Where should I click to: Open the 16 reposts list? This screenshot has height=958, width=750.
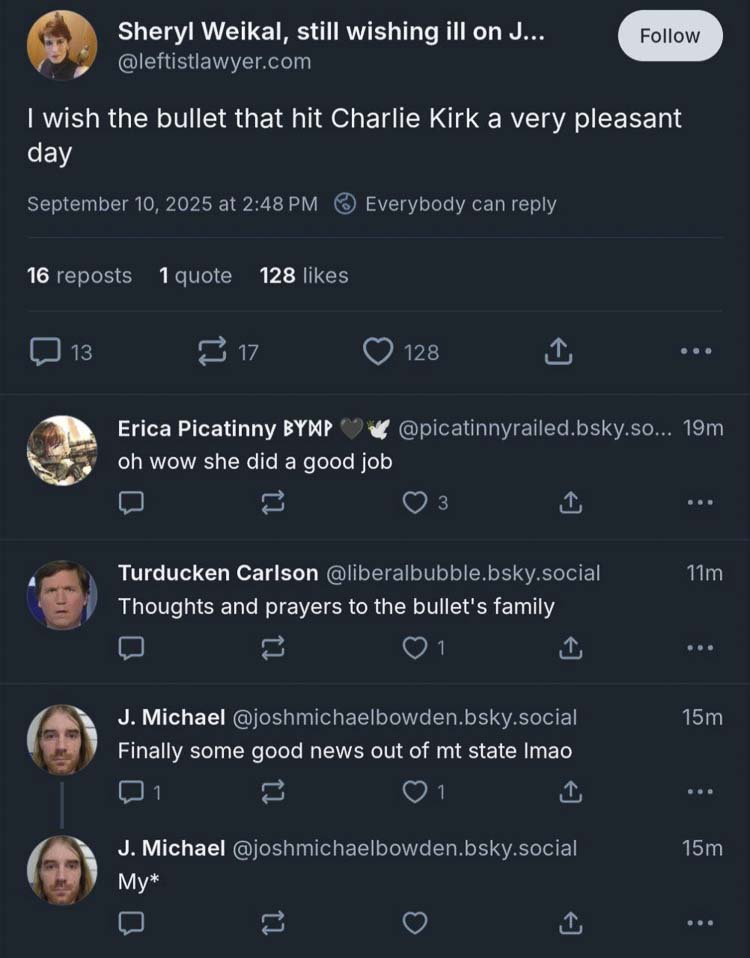[79, 275]
